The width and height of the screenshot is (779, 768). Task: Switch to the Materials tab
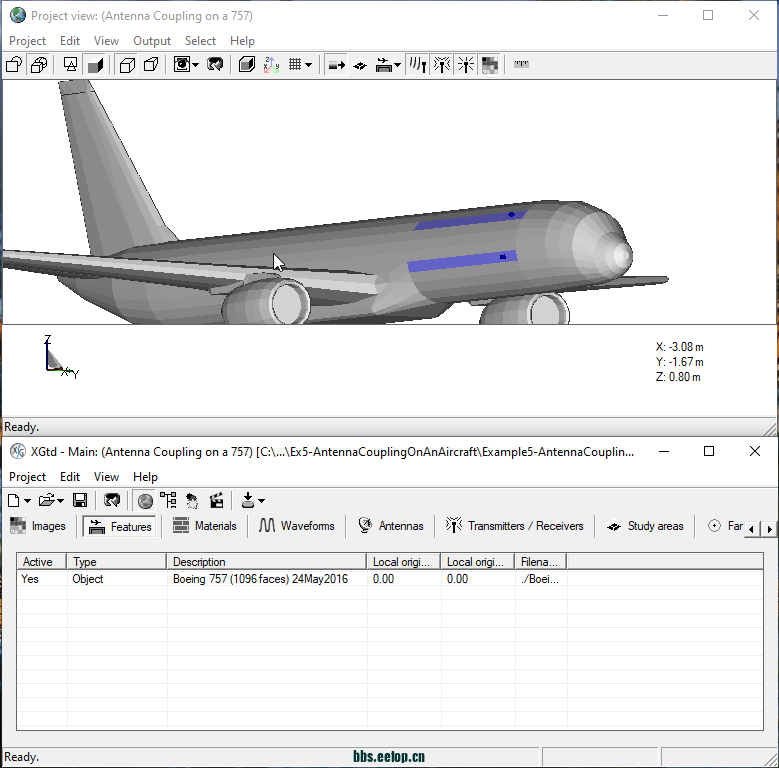205,526
